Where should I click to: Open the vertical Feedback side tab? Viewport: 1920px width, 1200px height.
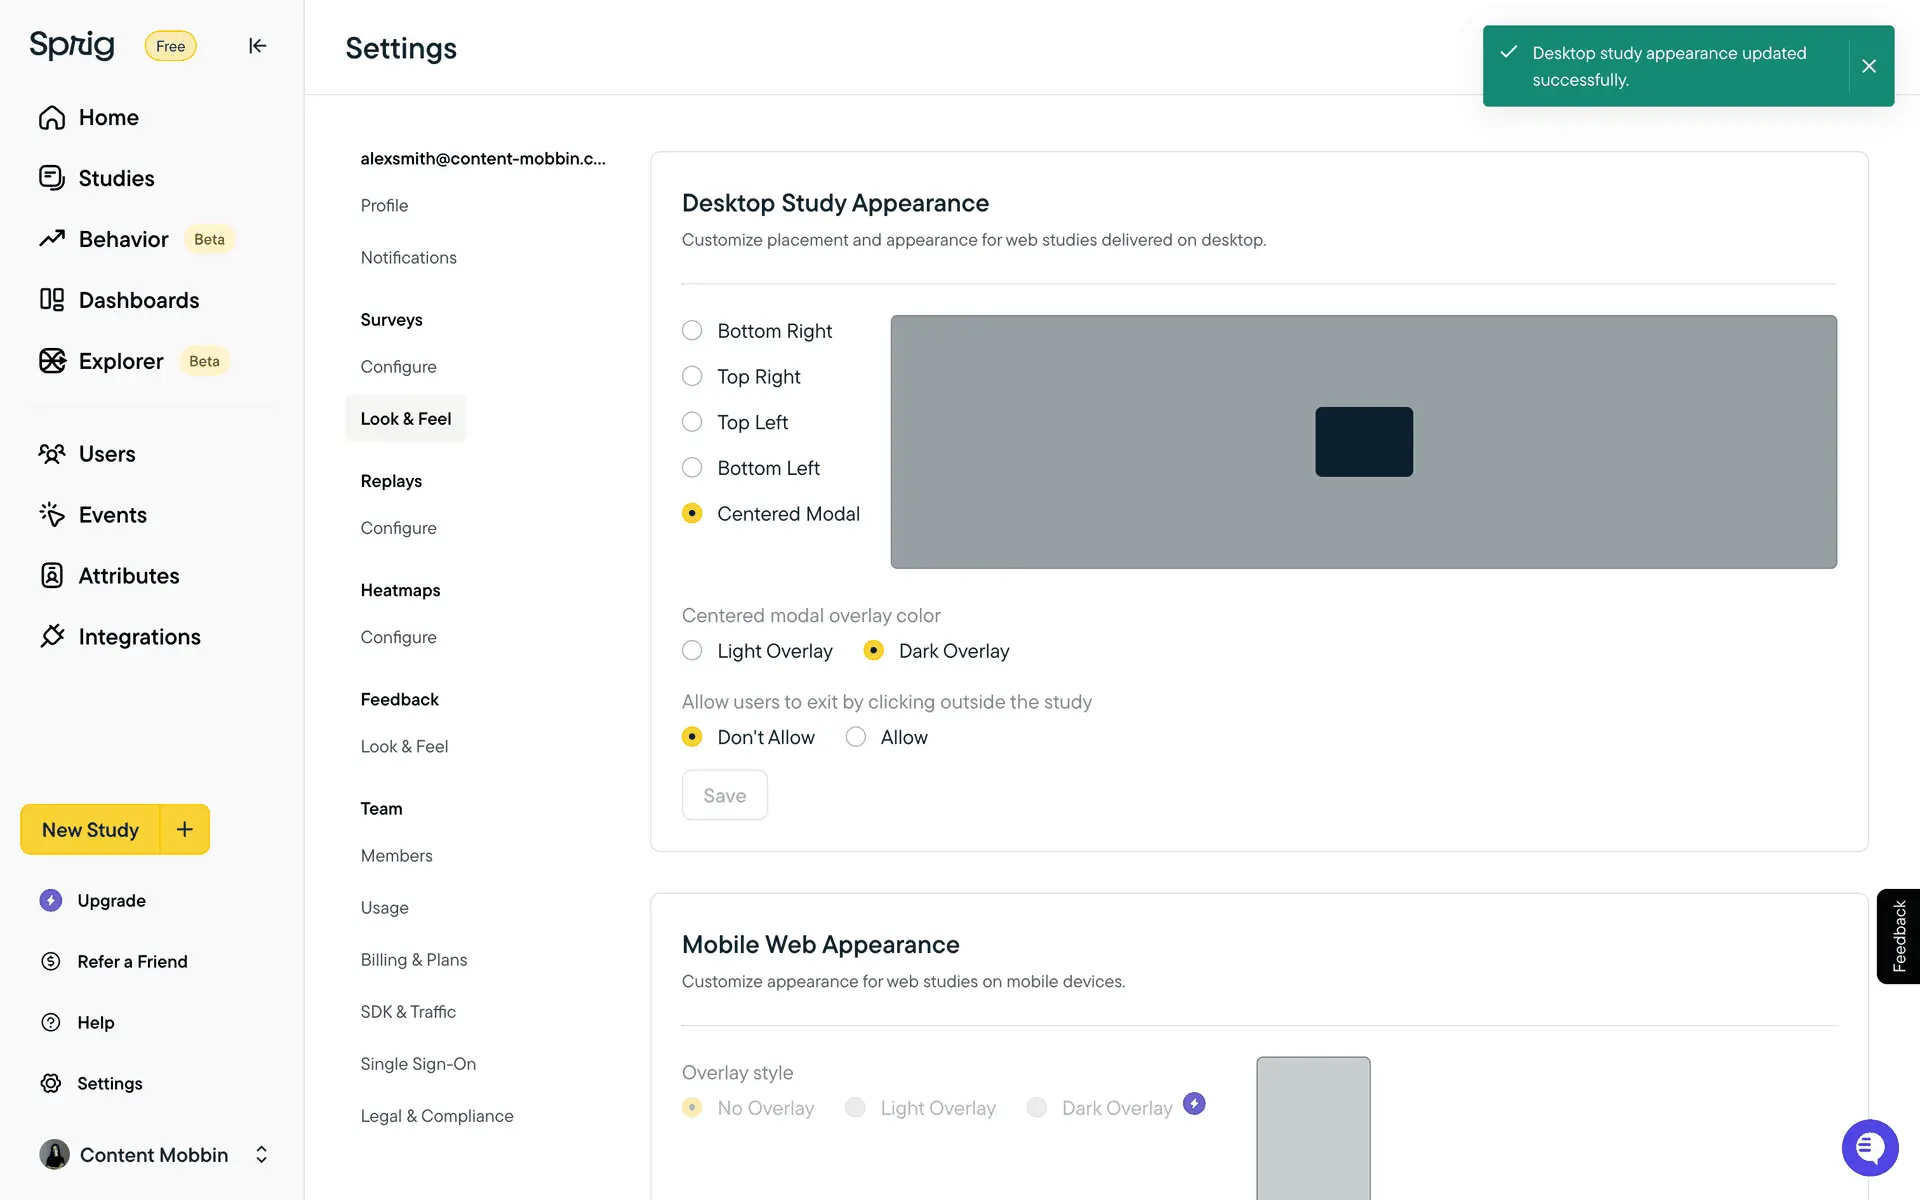(1898, 936)
